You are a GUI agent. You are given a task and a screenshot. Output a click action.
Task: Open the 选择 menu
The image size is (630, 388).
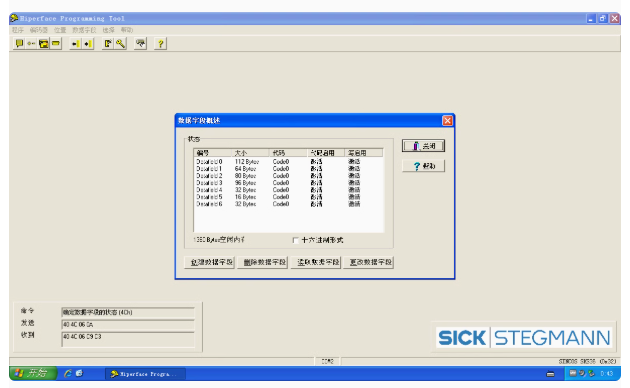coord(108,30)
